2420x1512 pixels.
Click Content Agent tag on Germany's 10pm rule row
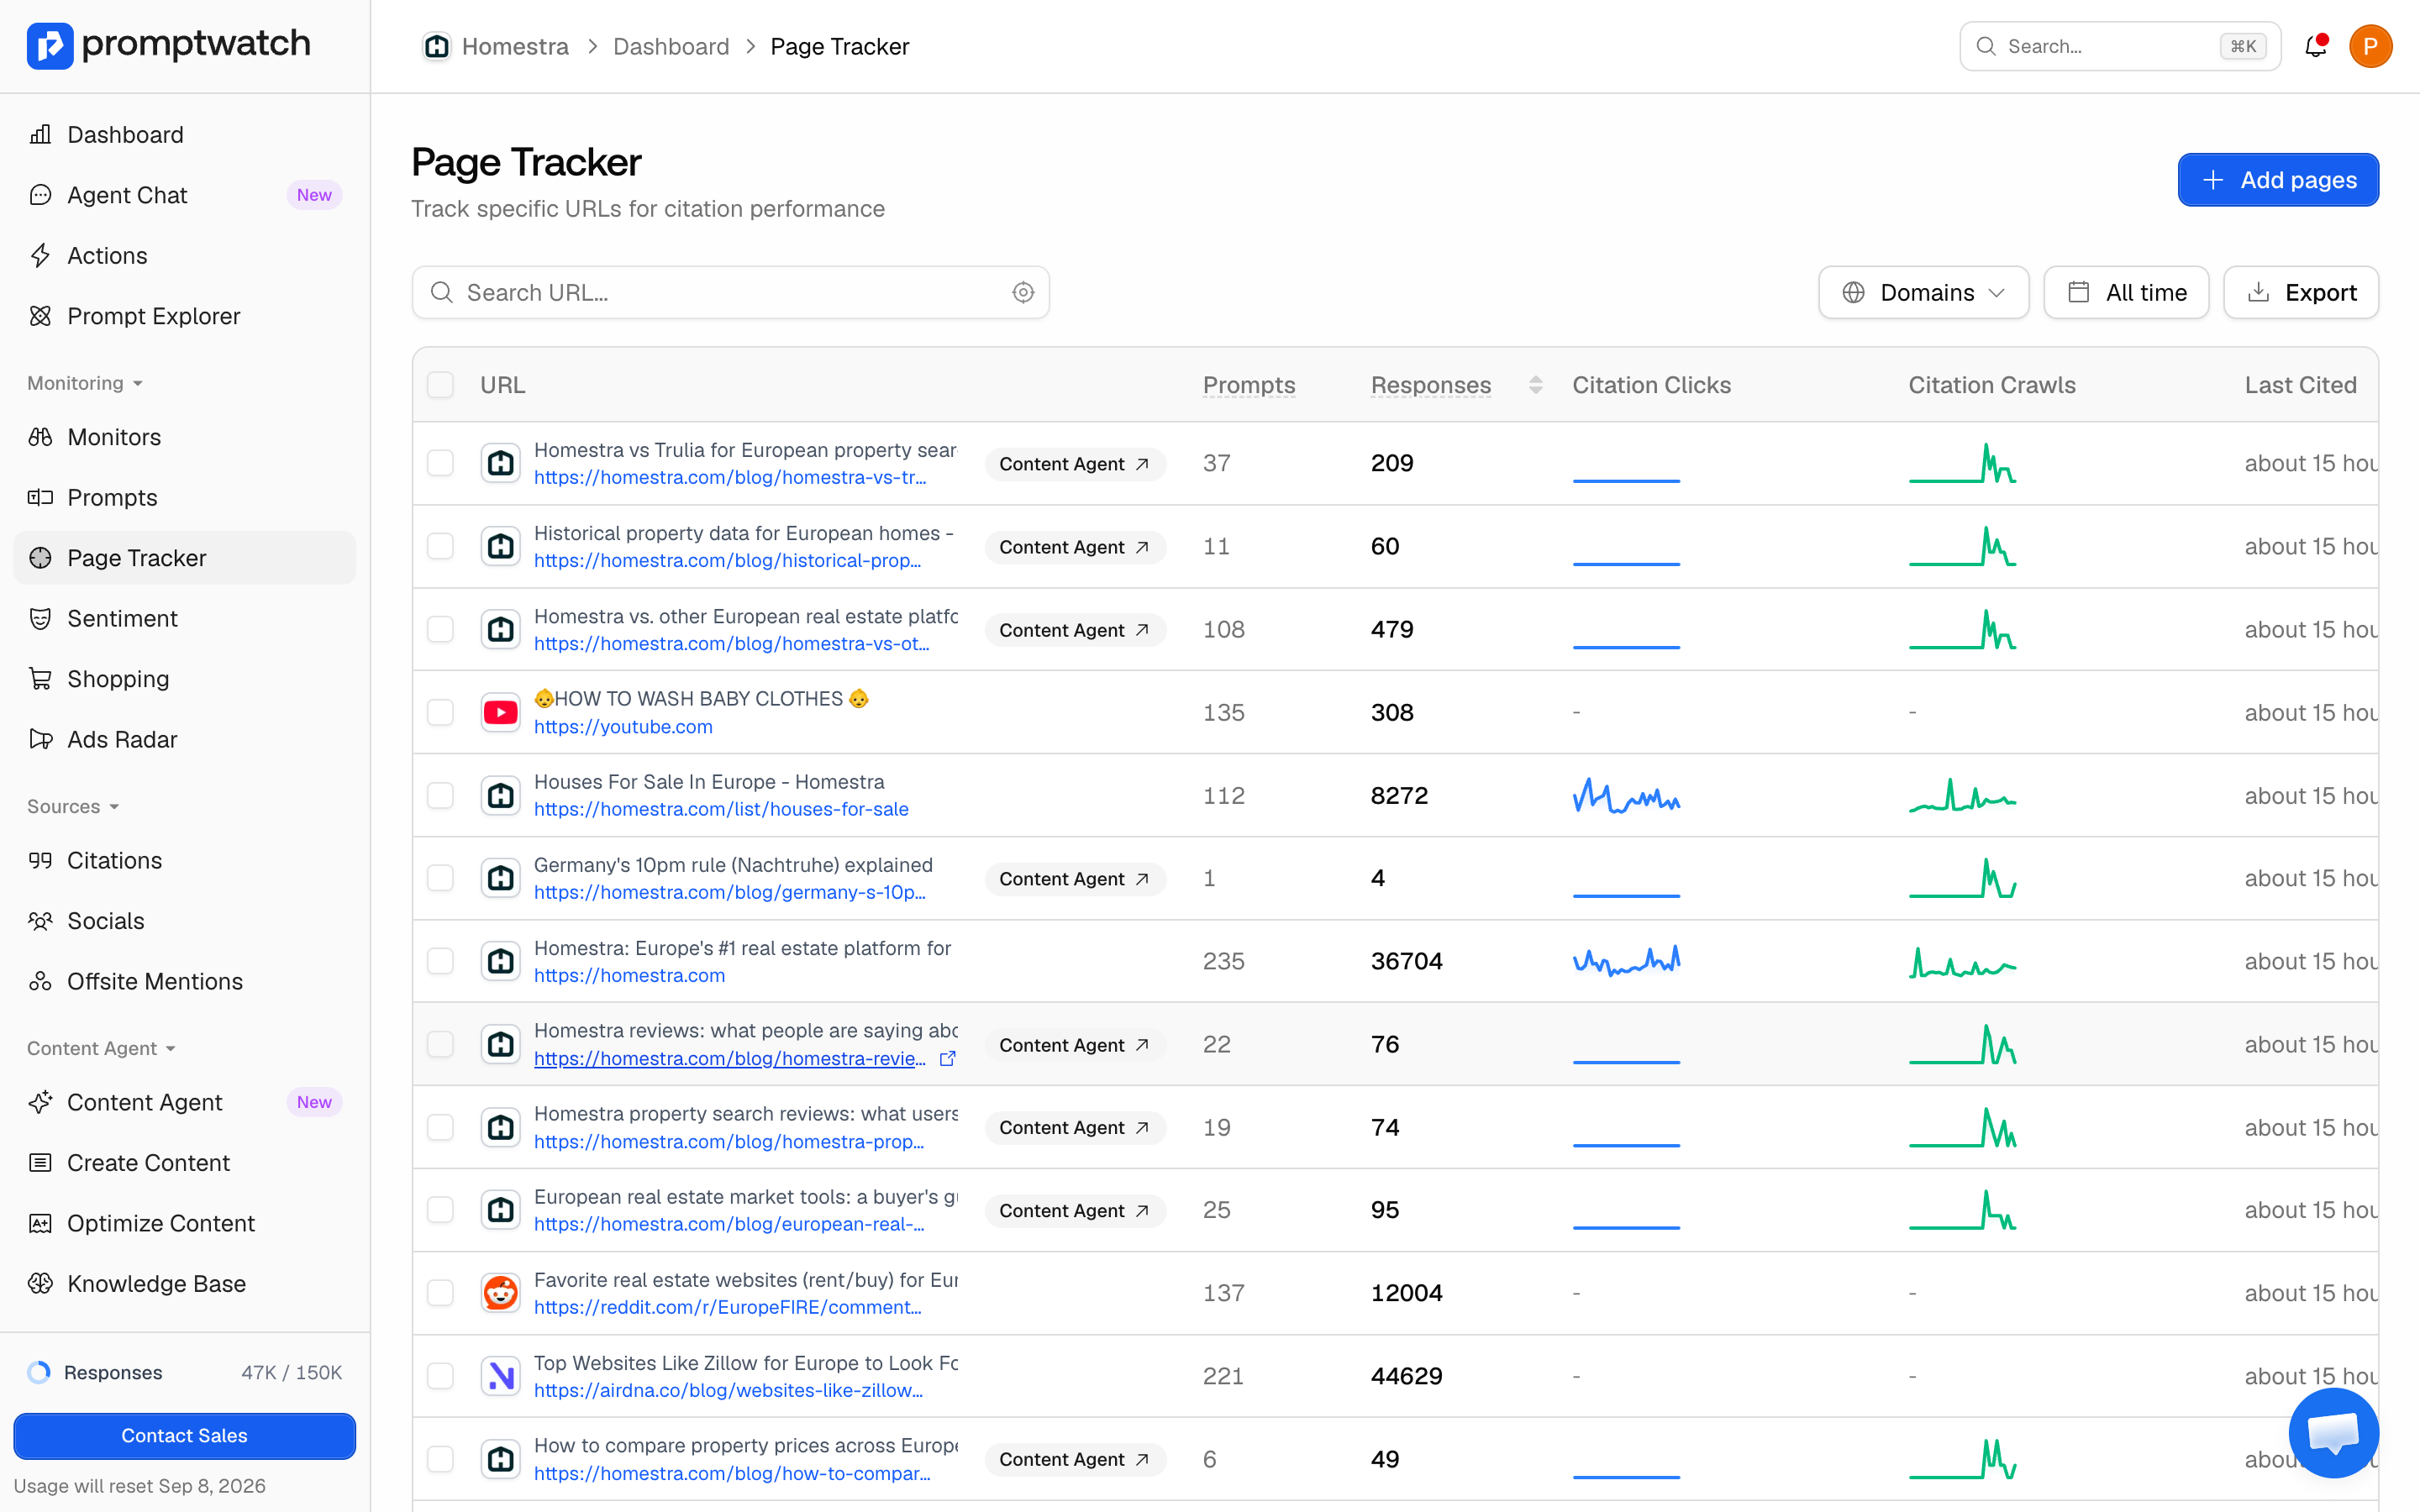tap(1075, 879)
